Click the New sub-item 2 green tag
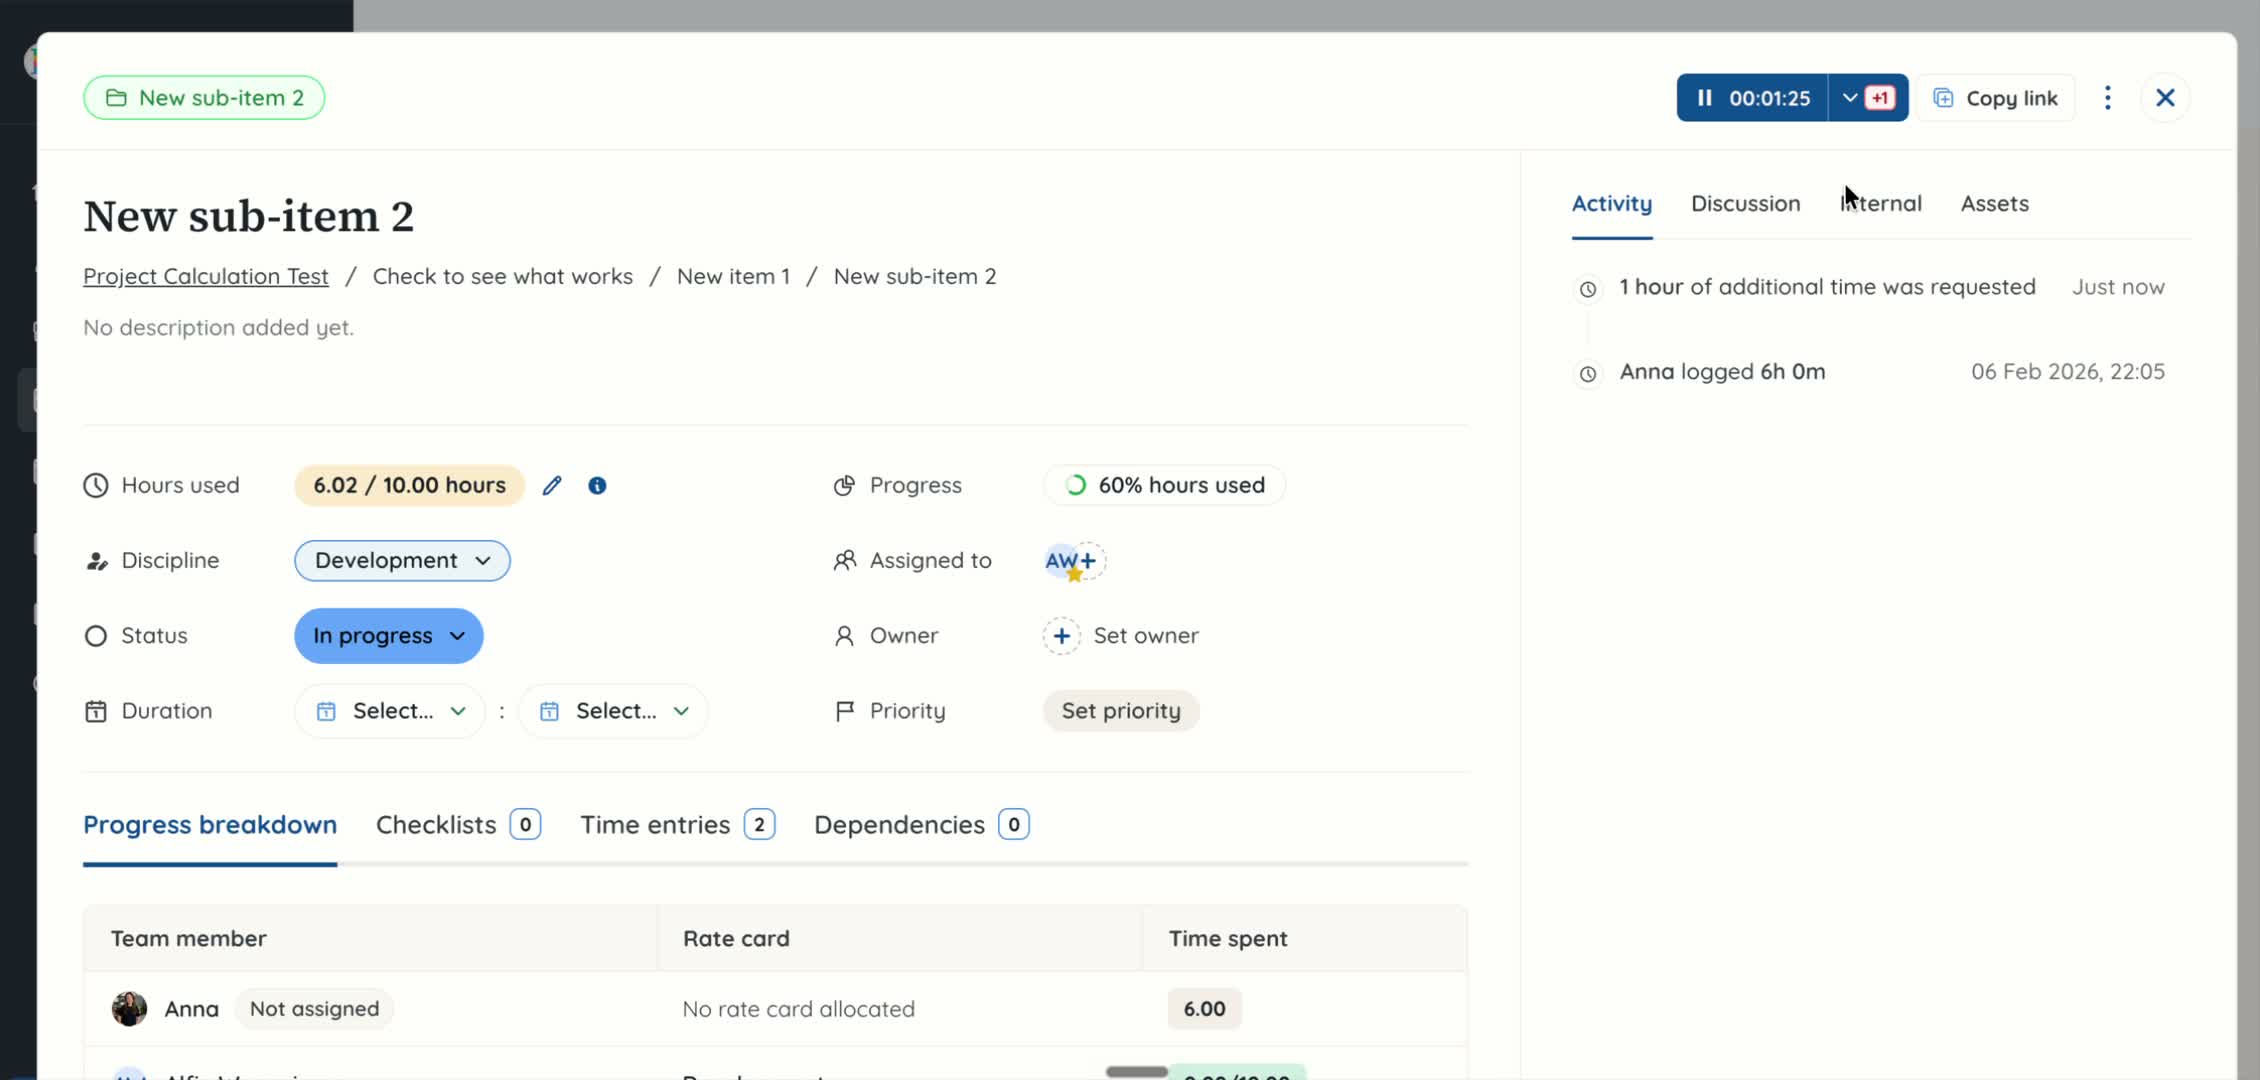Image resolution: width=2260 pixels, height=1080 pixels. pos(204,98)
